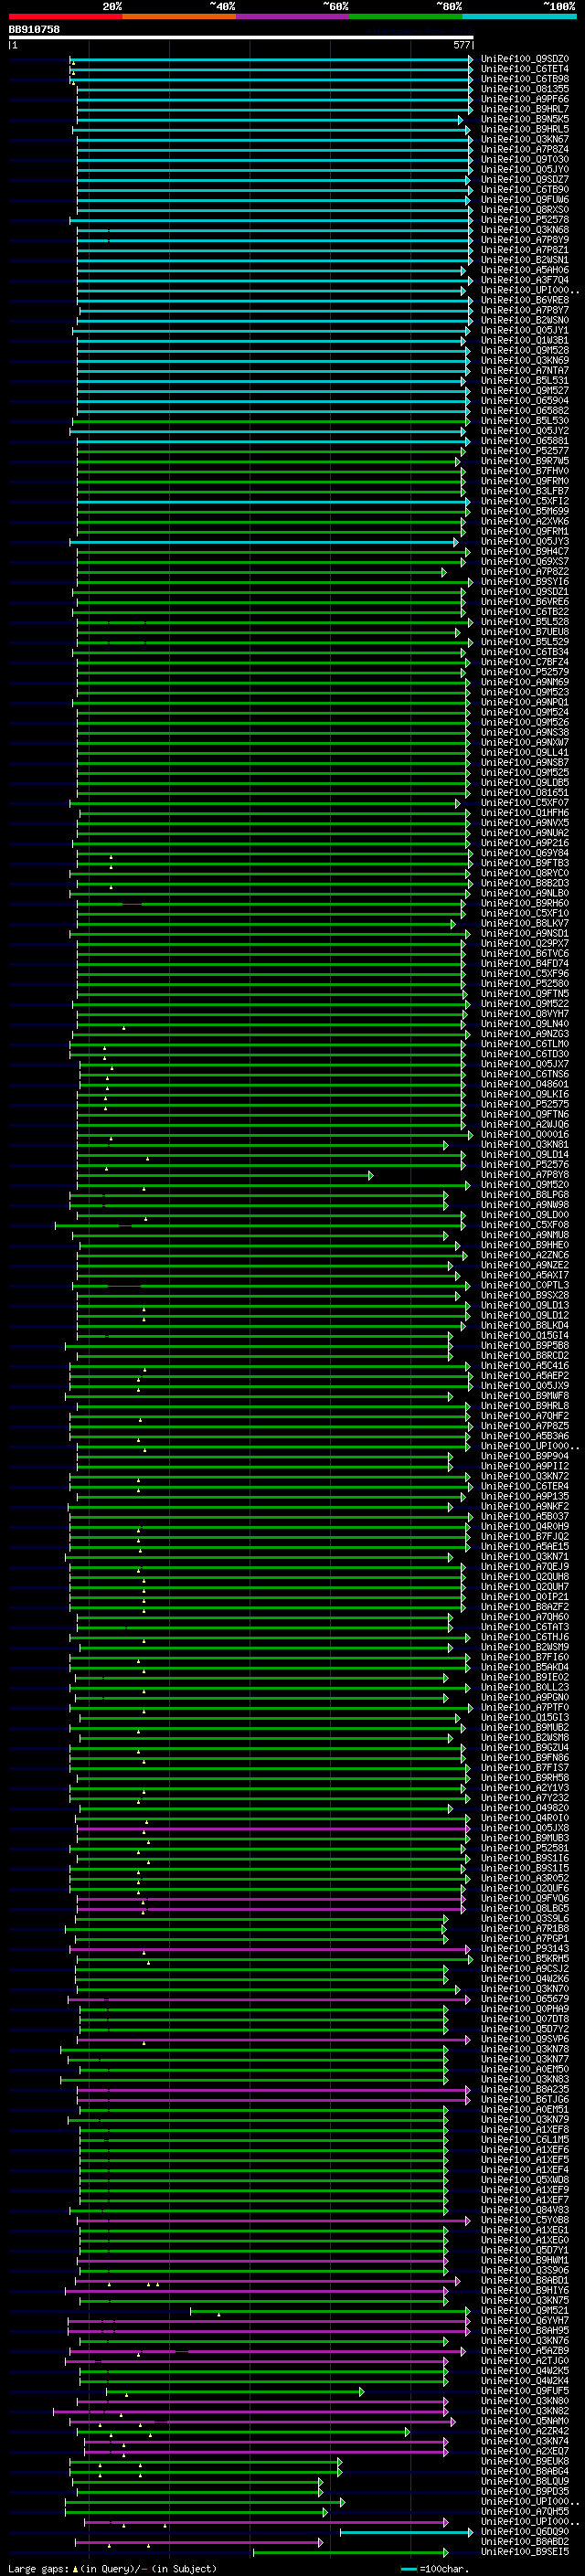
Task: Select the UniRef100_B8LQU9 label
Action: pos(525,2481)
